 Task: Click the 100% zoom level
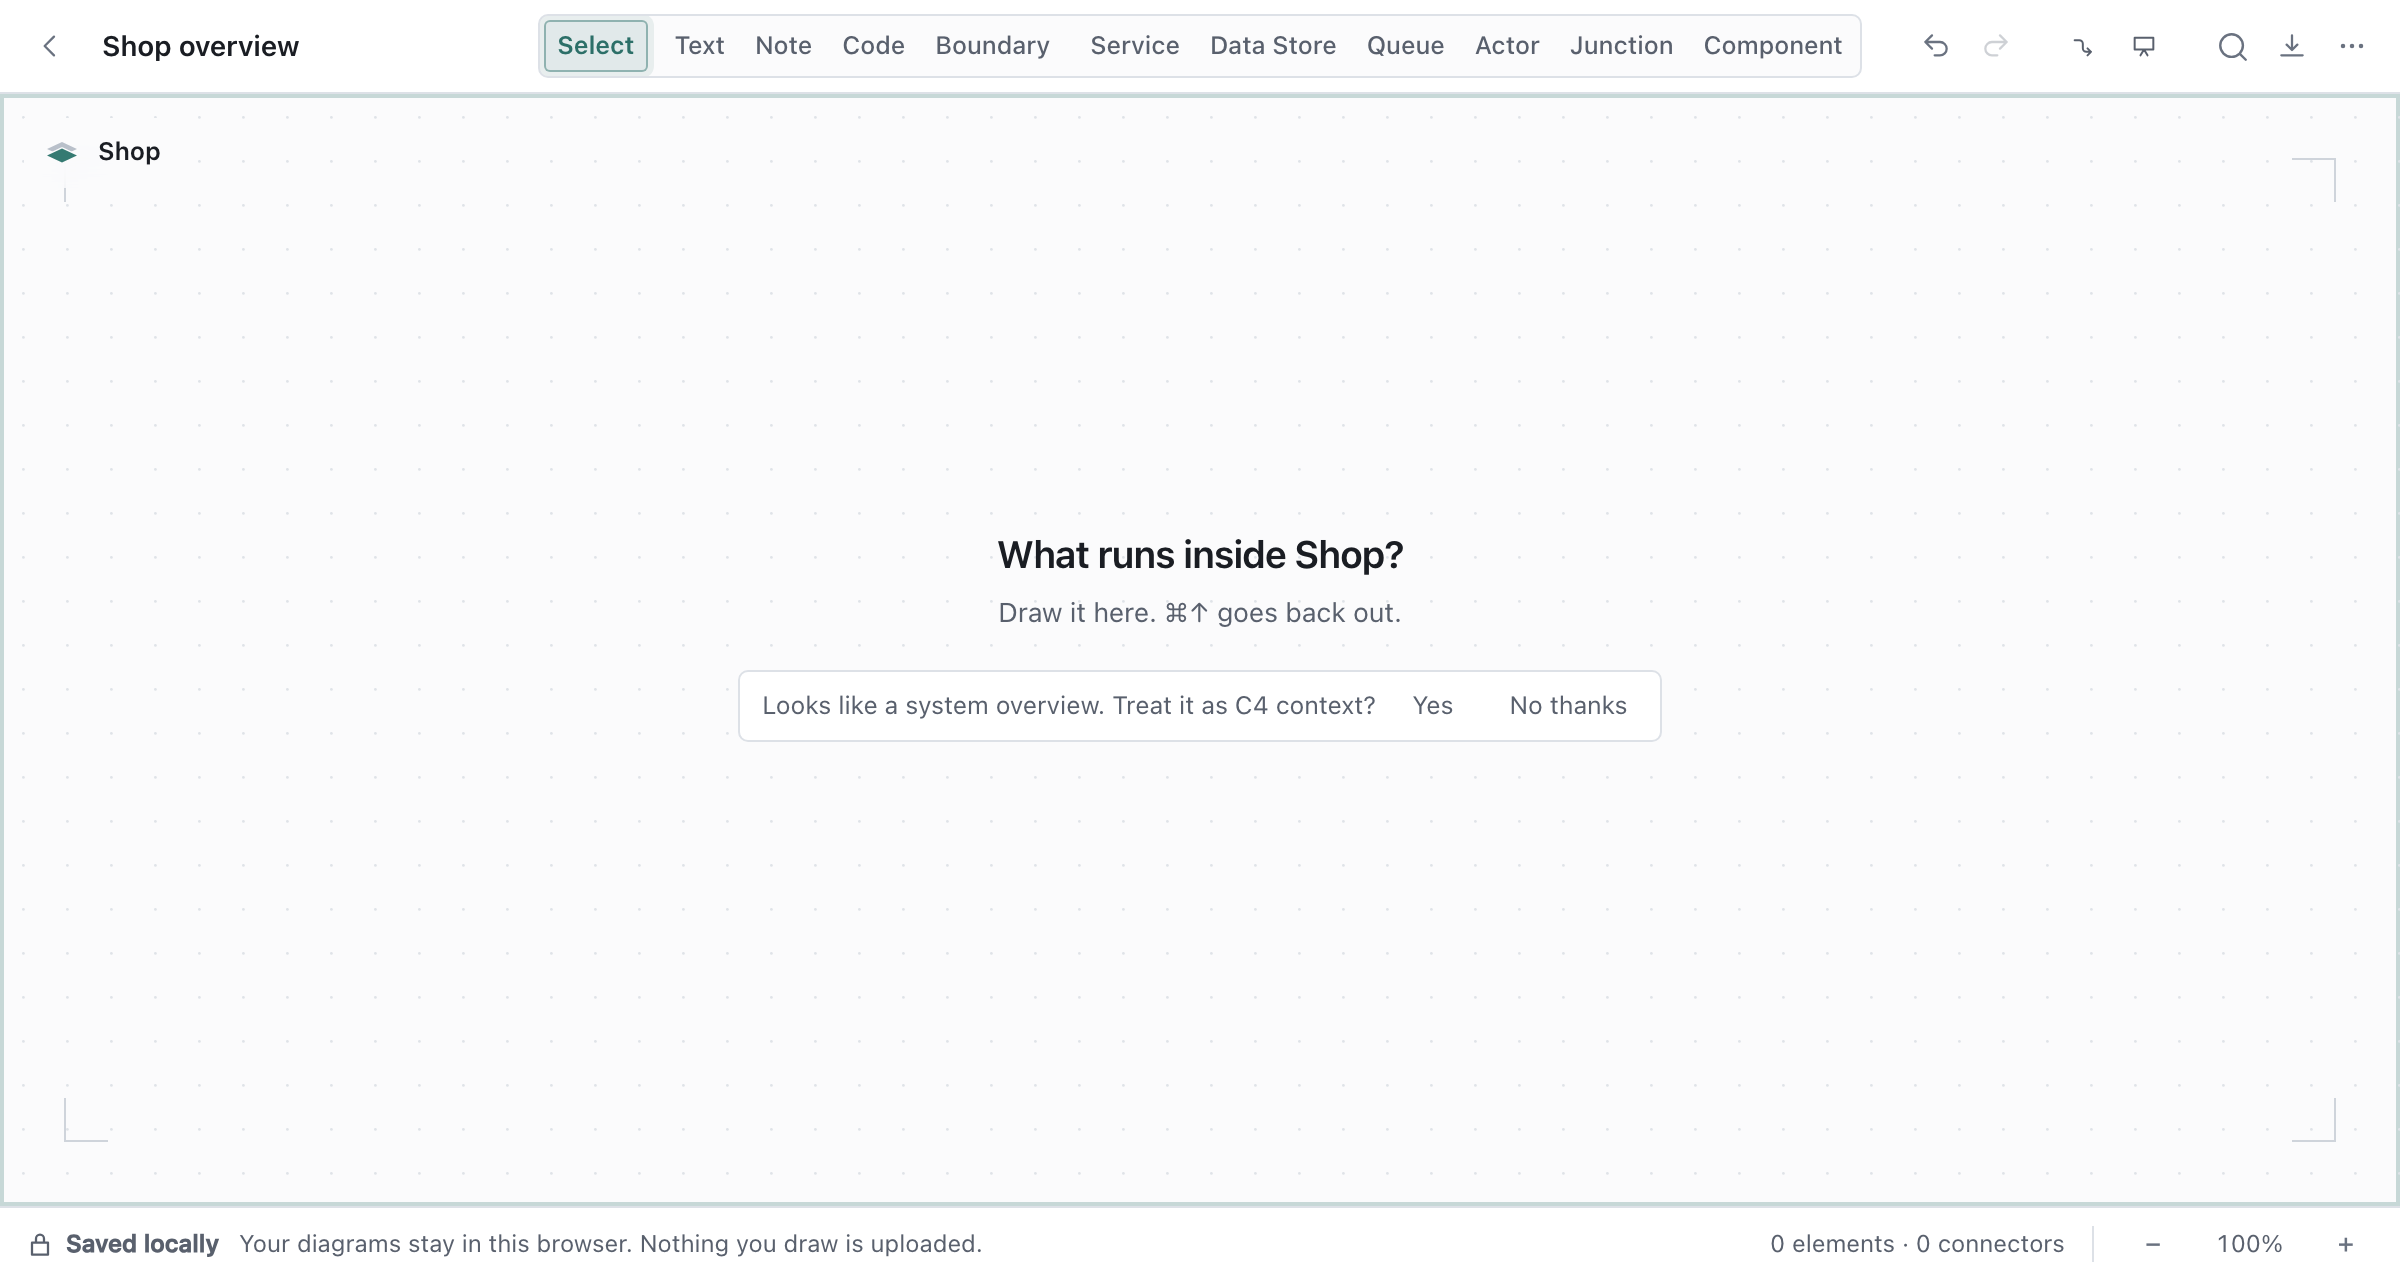[x=2249, y=1244]
